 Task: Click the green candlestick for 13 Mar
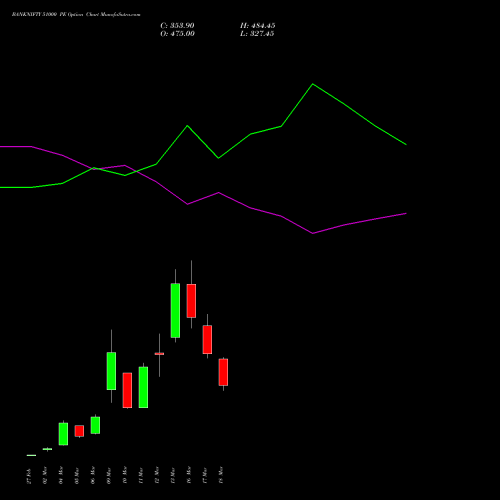(x=175, y=310)
